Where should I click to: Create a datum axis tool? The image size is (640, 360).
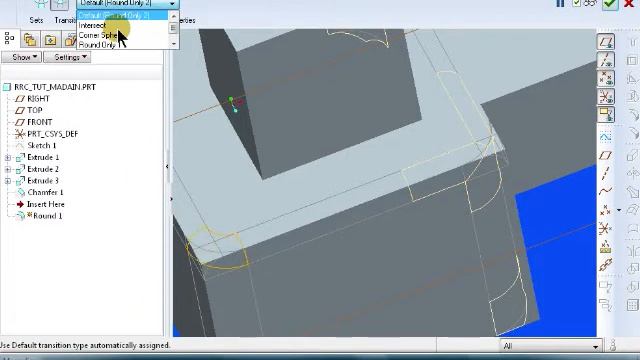[x=606, y=173]
